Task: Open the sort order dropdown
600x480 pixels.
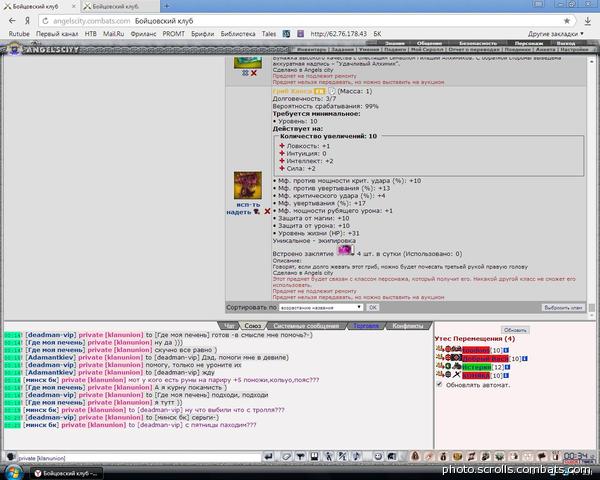Action: pos(321,307)
